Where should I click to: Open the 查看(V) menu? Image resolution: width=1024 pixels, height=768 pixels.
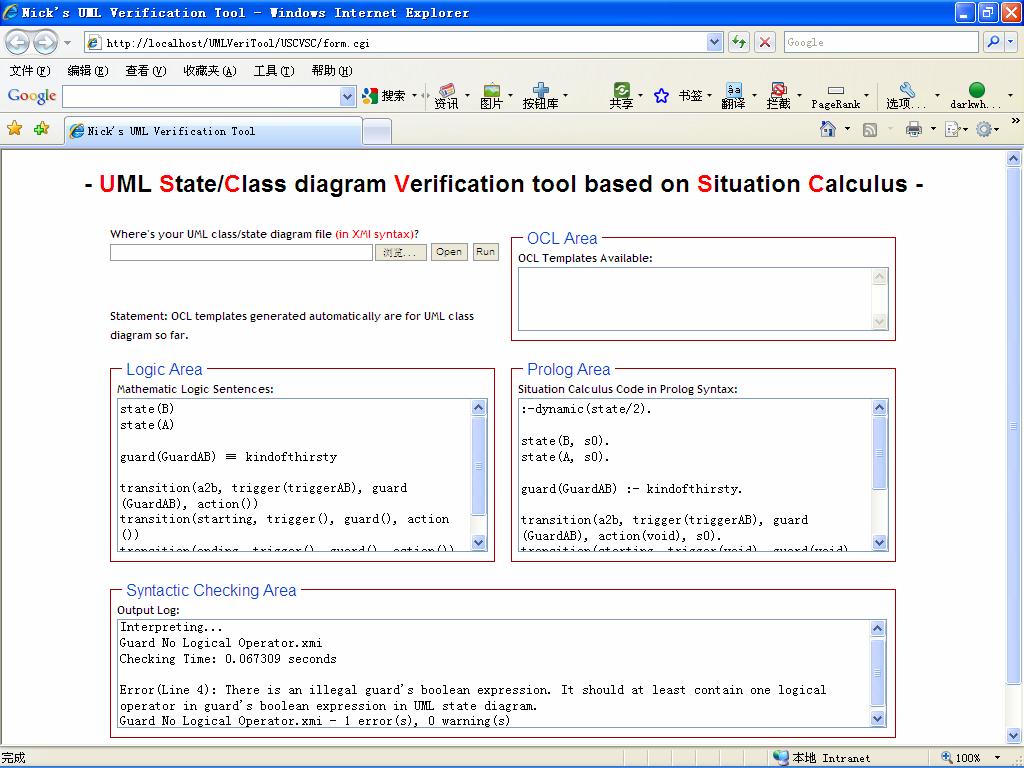(x=146, y=71)
